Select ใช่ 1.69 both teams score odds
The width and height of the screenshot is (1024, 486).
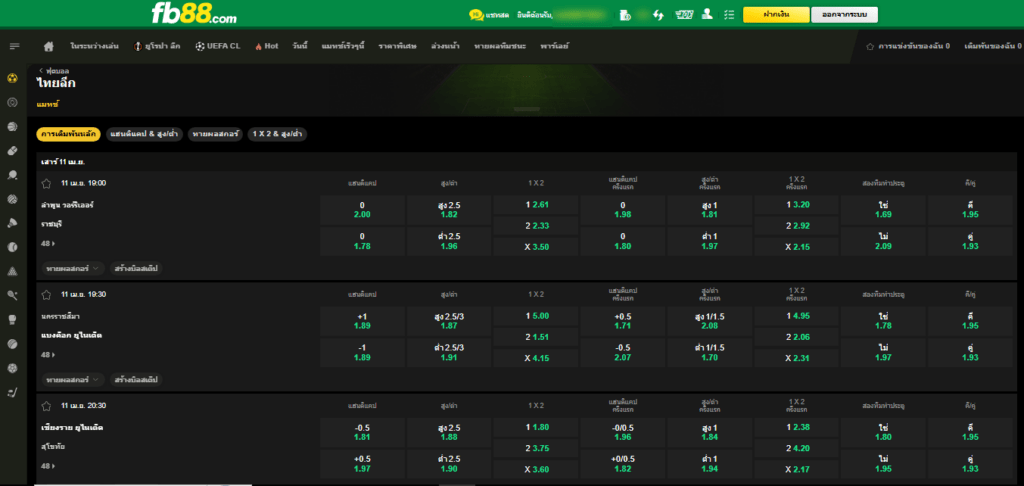tap(883, 210)
